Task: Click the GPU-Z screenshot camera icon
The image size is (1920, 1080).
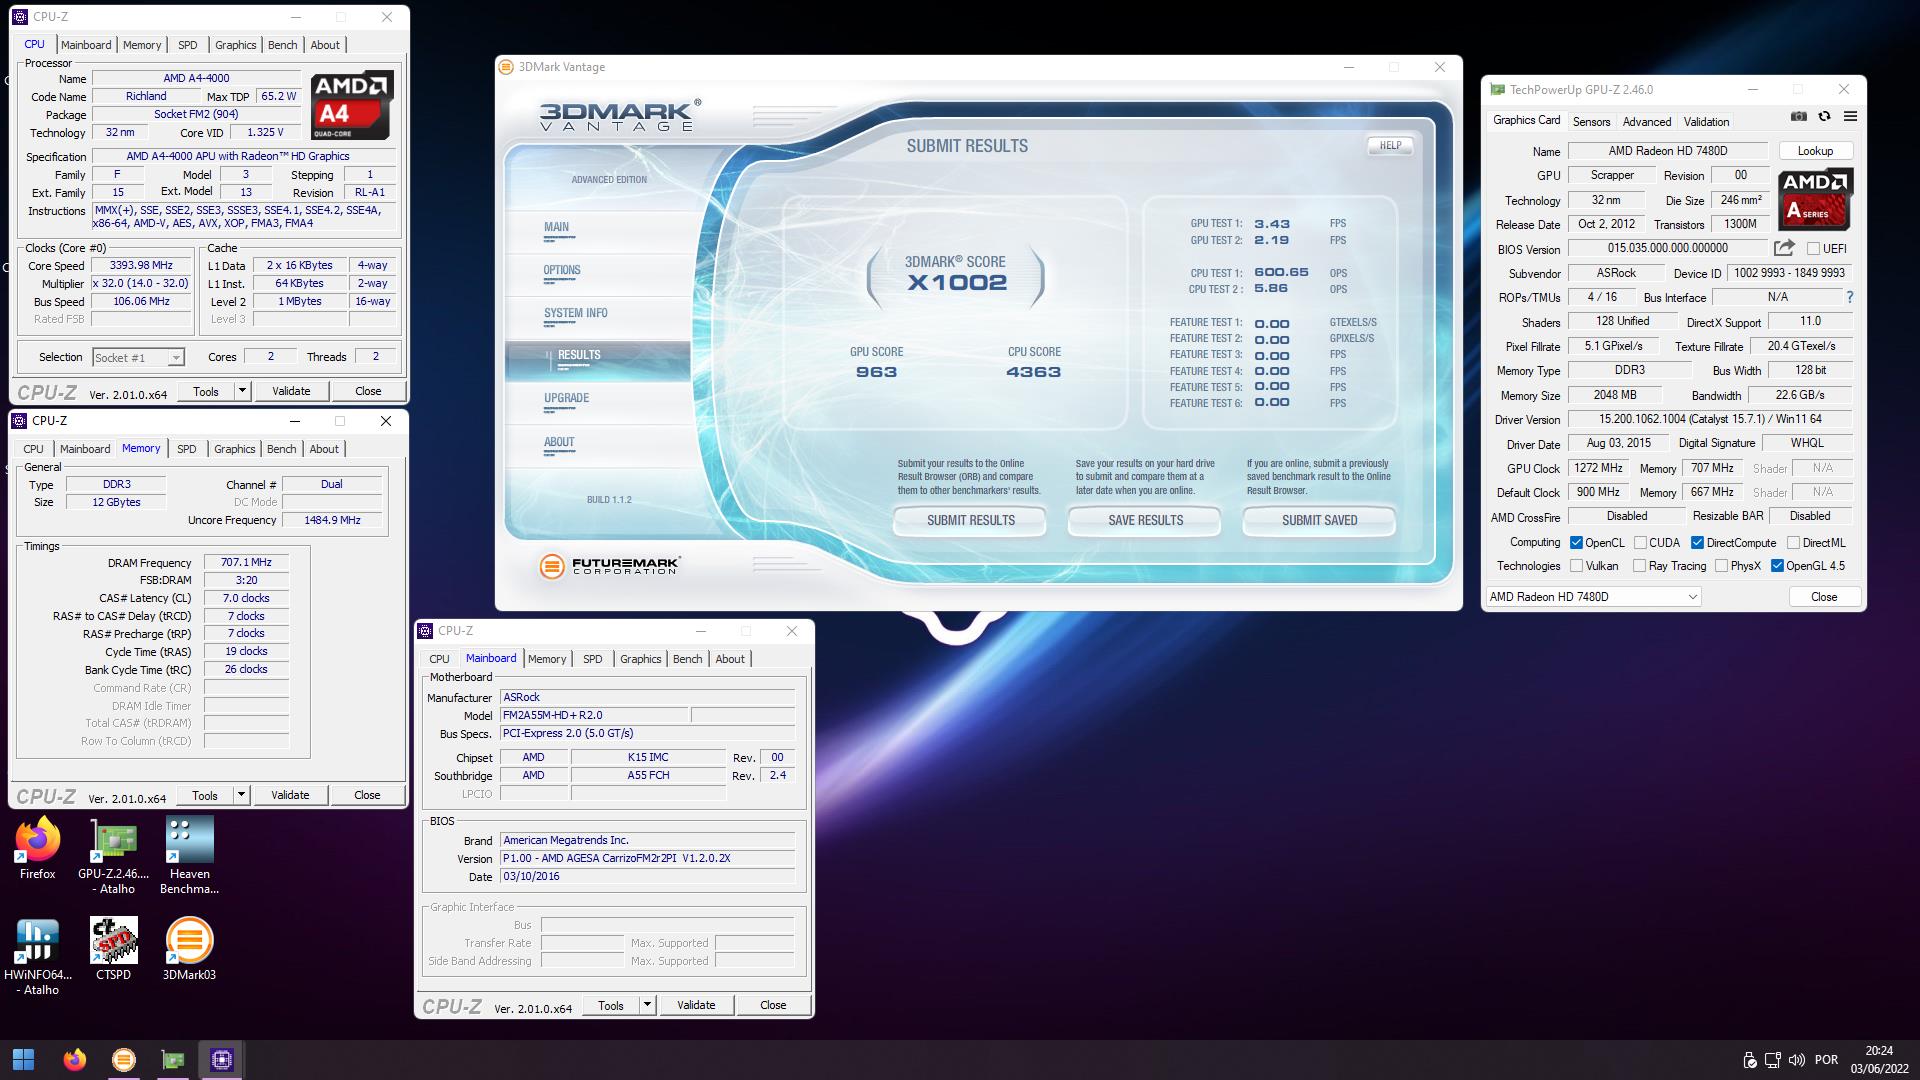Action: tap(1798, 117)
